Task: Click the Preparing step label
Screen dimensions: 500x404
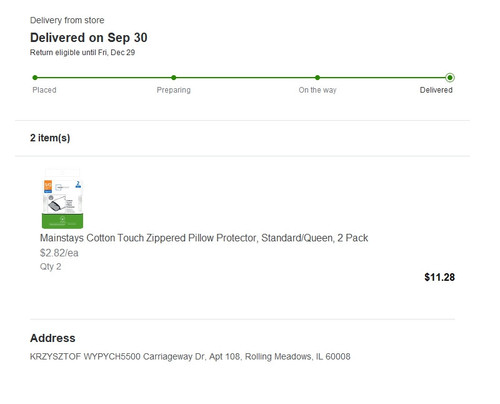Action: 174,90
